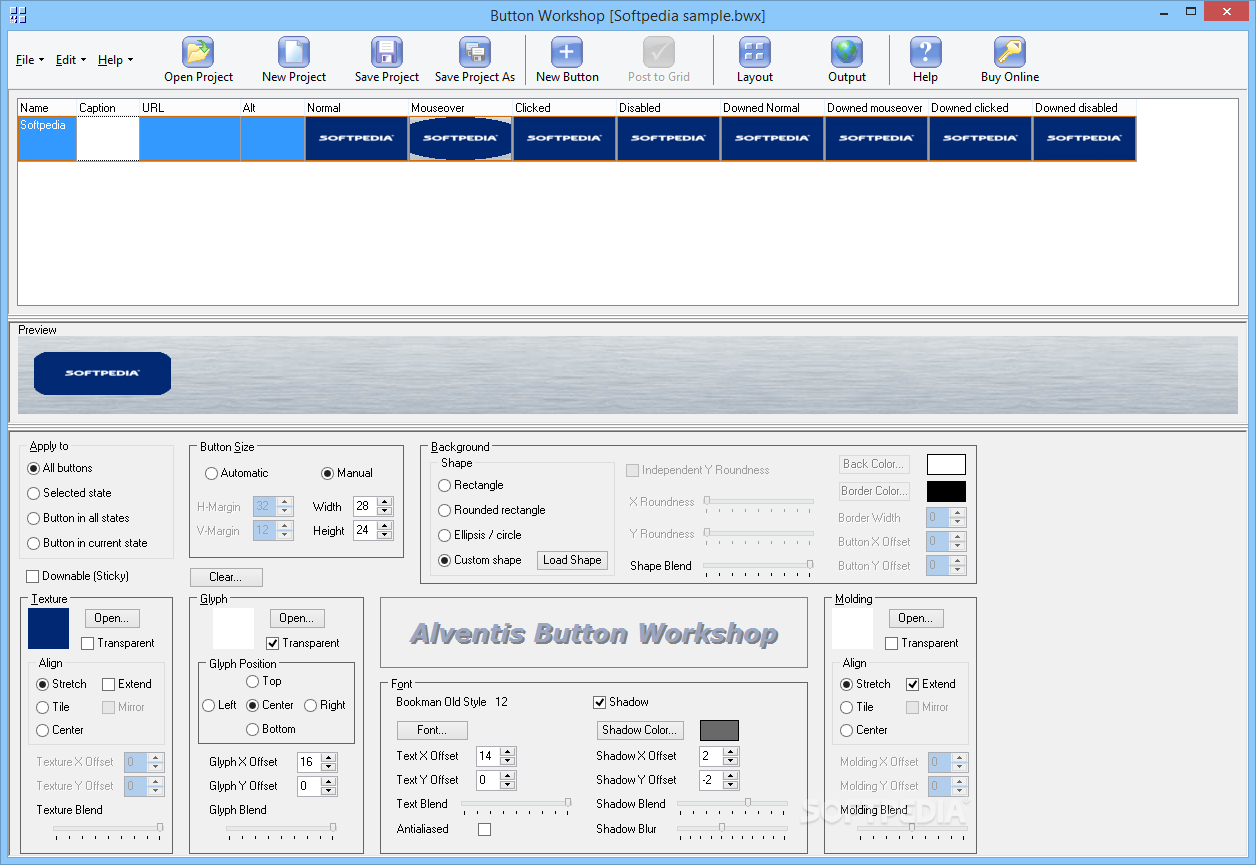Select the Disabled state thumbnail
1256x865 pixels.
point(669,138)
